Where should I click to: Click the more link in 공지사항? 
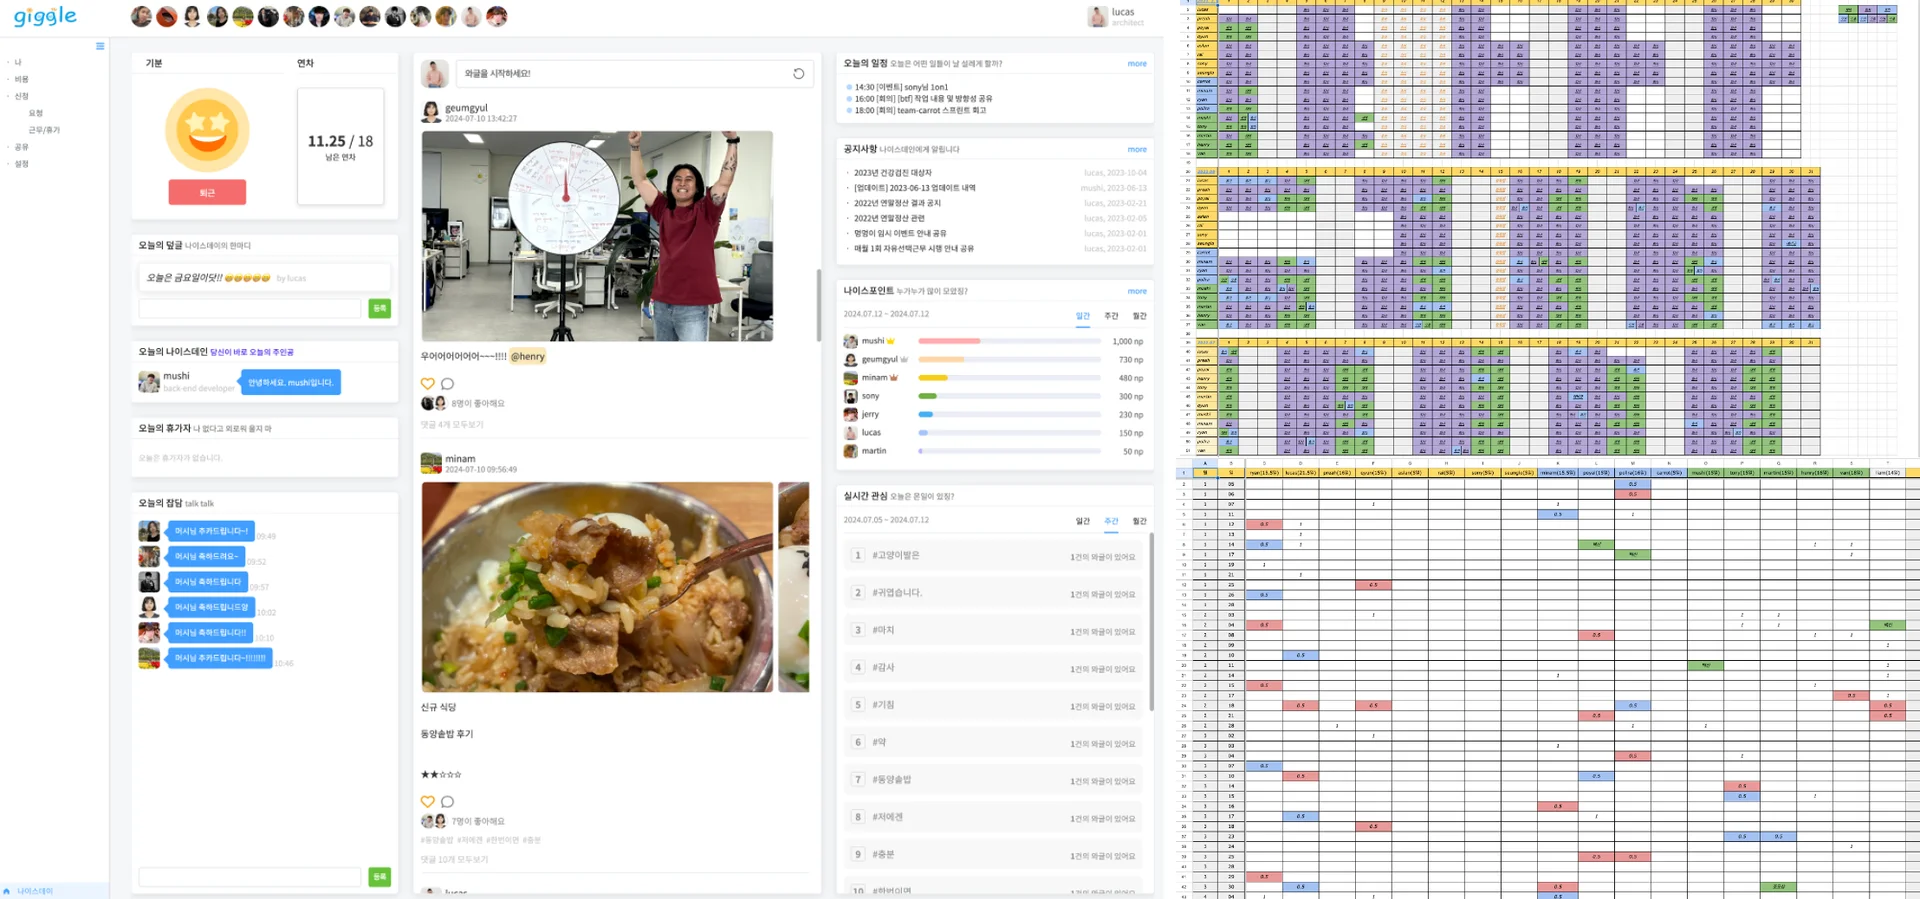pos(1137,149)
